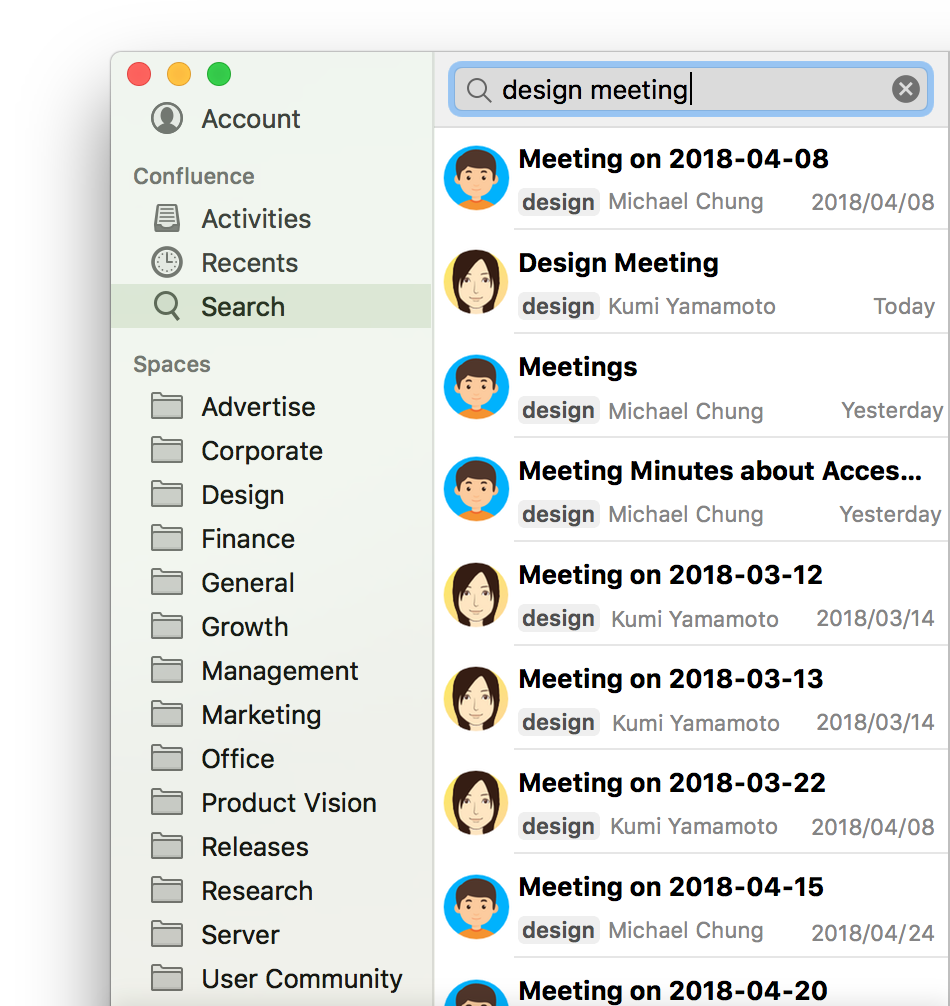The width and height of the screenshot is (950, 1006).
Task: Click the Recents clock icon
Action: coord(167,262)
